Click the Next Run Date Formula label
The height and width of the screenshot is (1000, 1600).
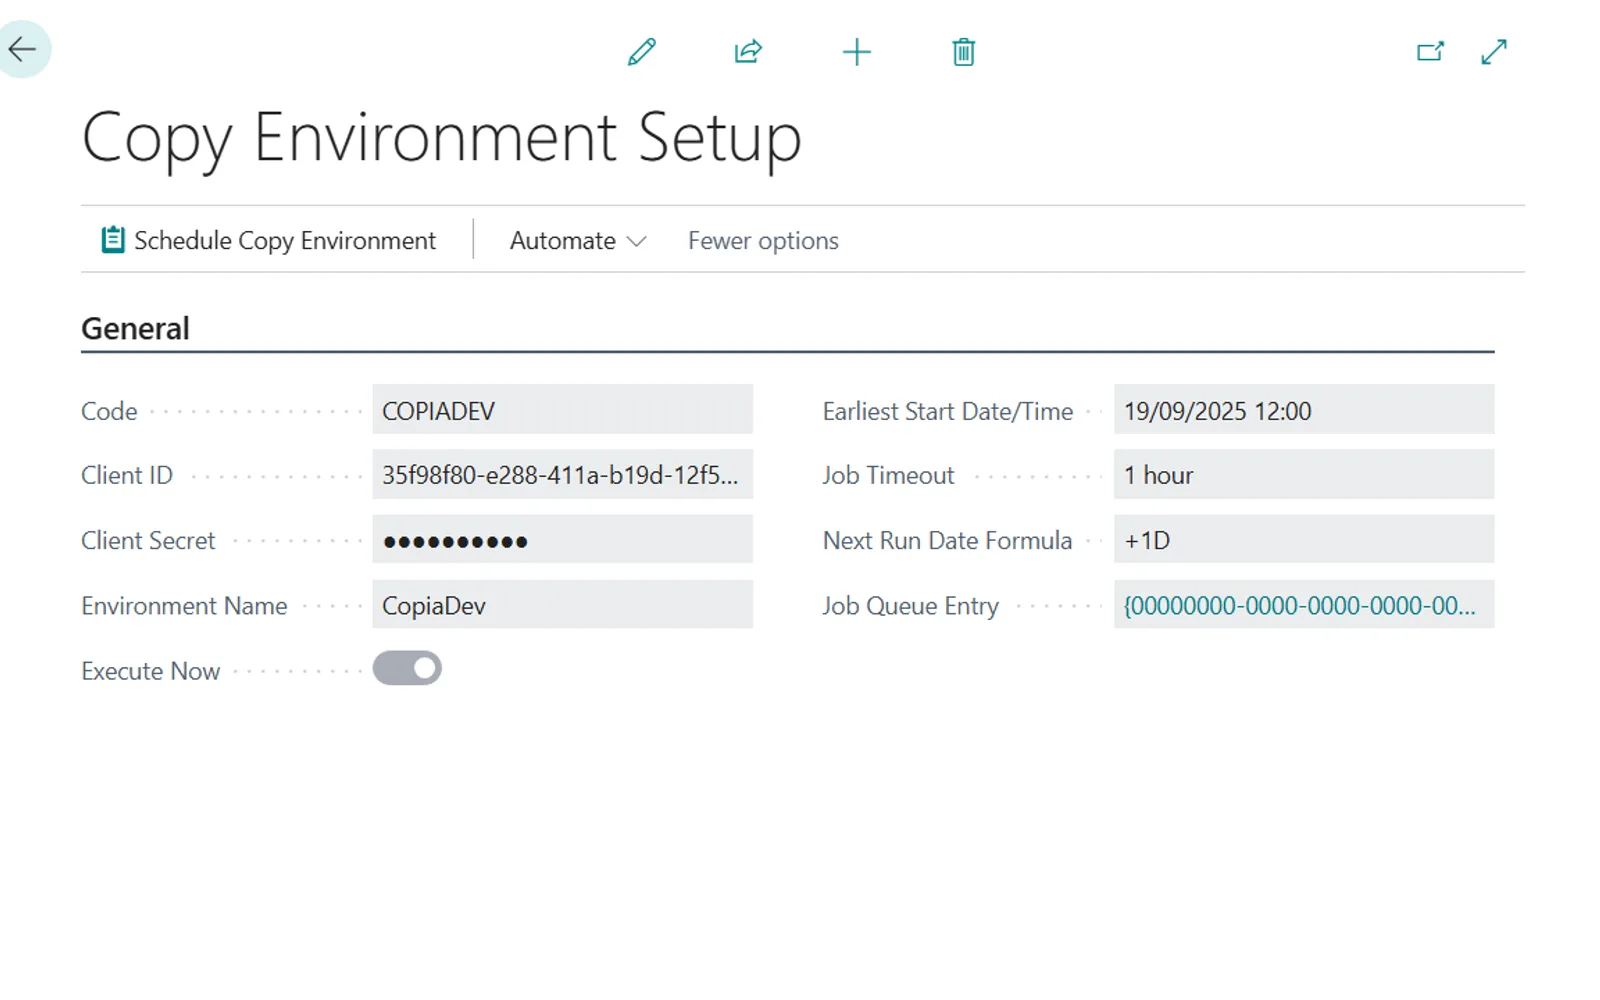[947, 541]
